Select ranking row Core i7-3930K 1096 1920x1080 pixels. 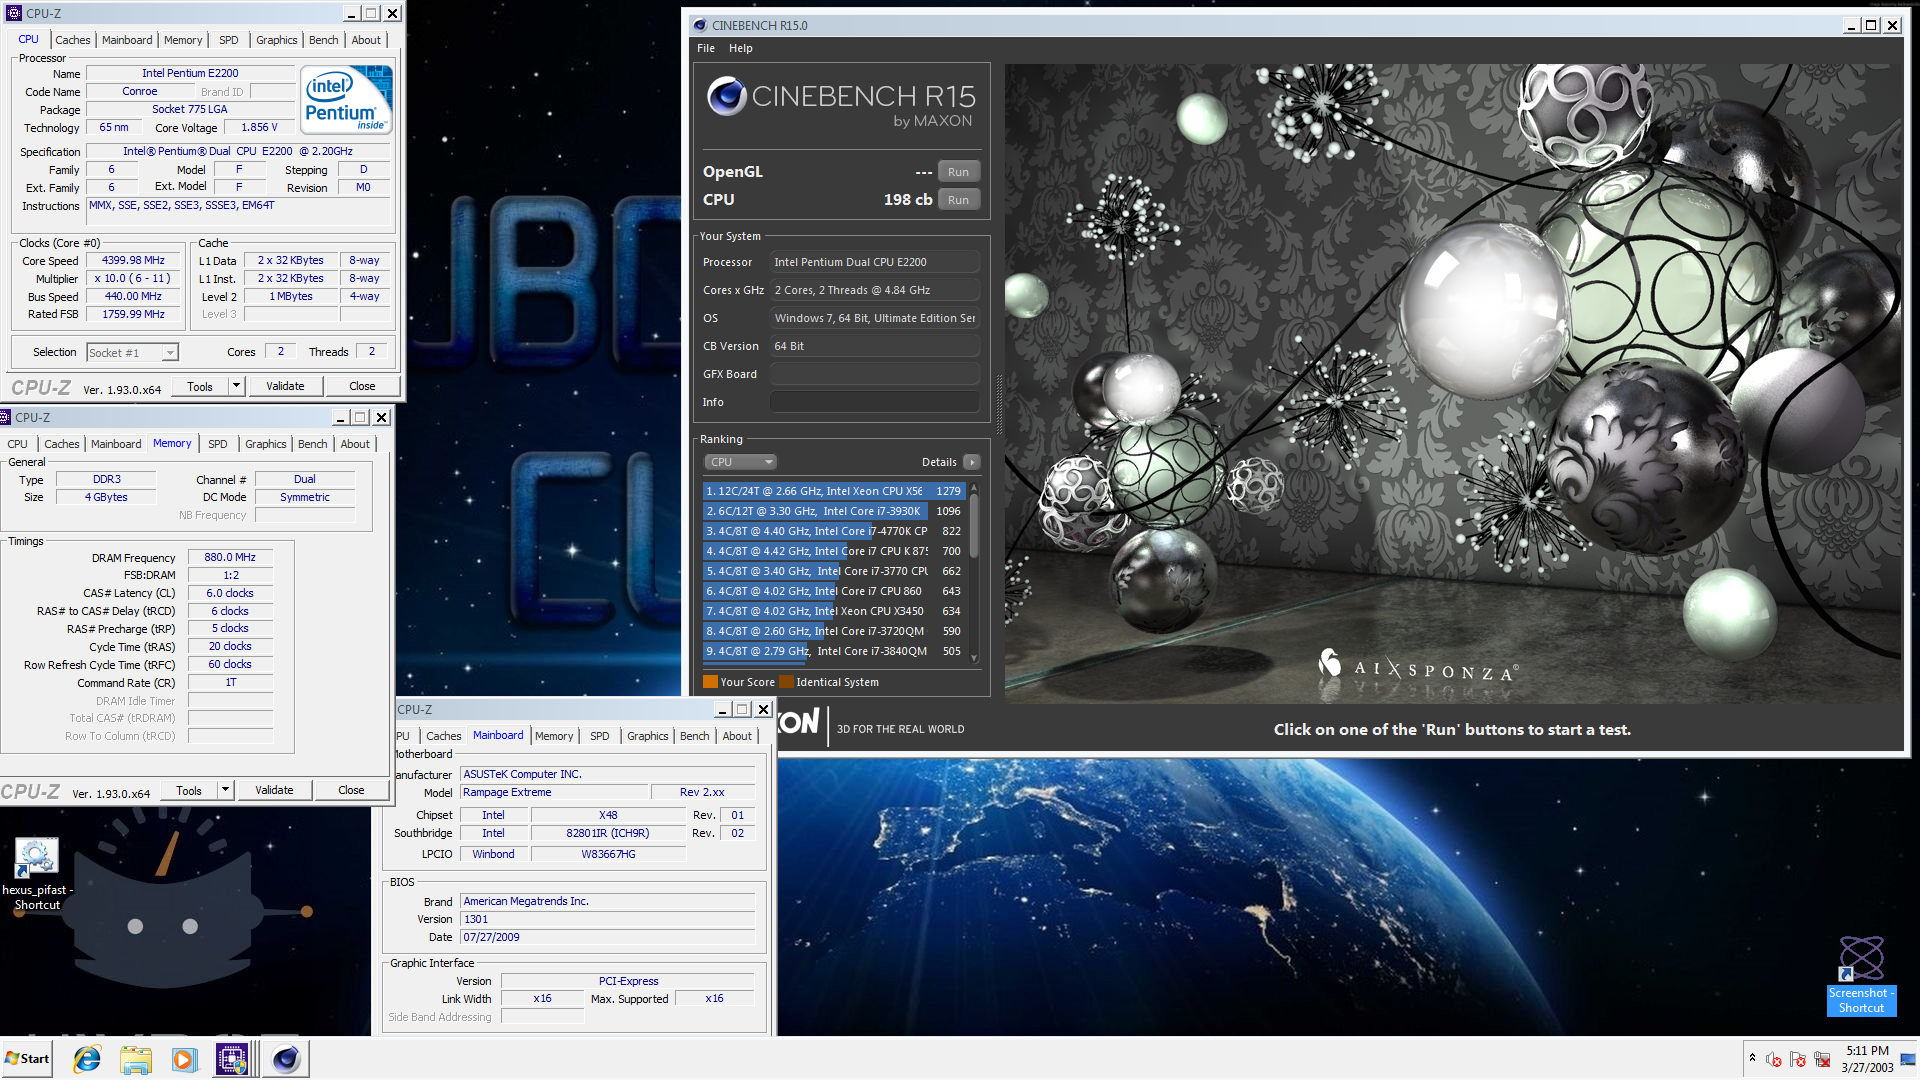click(834, 511)
